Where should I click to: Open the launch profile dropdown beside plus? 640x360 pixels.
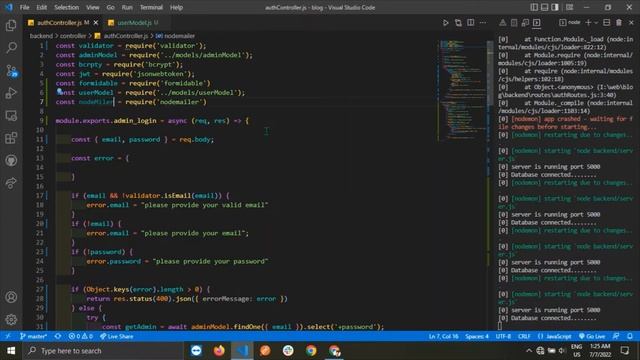click(x=596, y=23)
